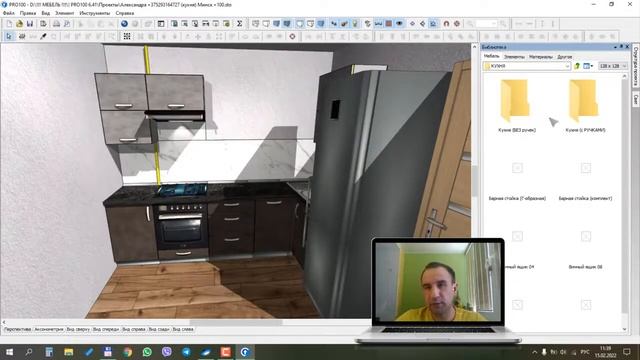Viewport: 640px width, 360px height.
Task: Open Telegram from the taskbar
Action: (x=186, y=352)
